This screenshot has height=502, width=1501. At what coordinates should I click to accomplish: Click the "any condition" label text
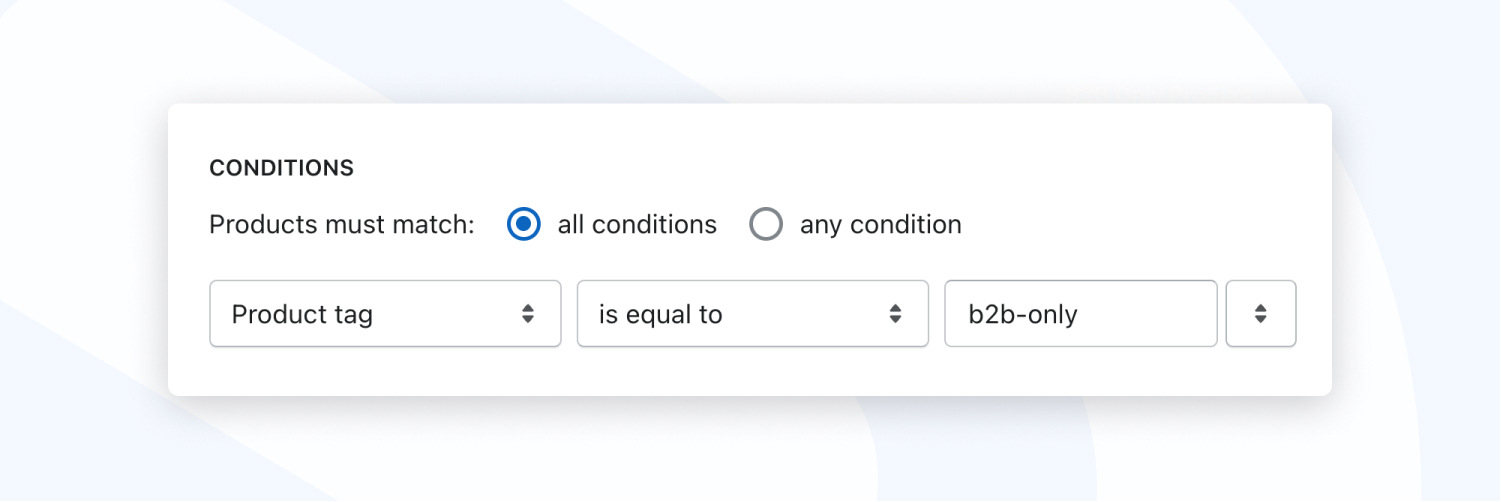(880, 224)
